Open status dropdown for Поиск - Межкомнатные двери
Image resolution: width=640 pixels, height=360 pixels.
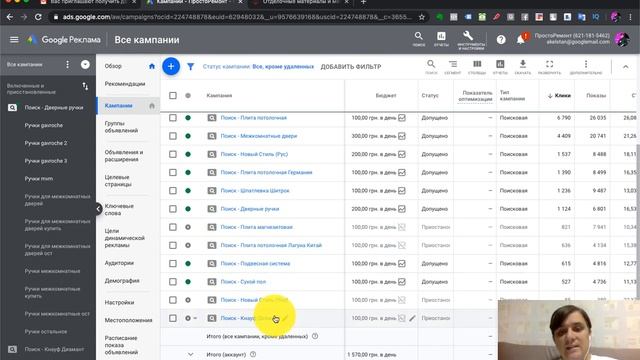[x=188, y=136]
